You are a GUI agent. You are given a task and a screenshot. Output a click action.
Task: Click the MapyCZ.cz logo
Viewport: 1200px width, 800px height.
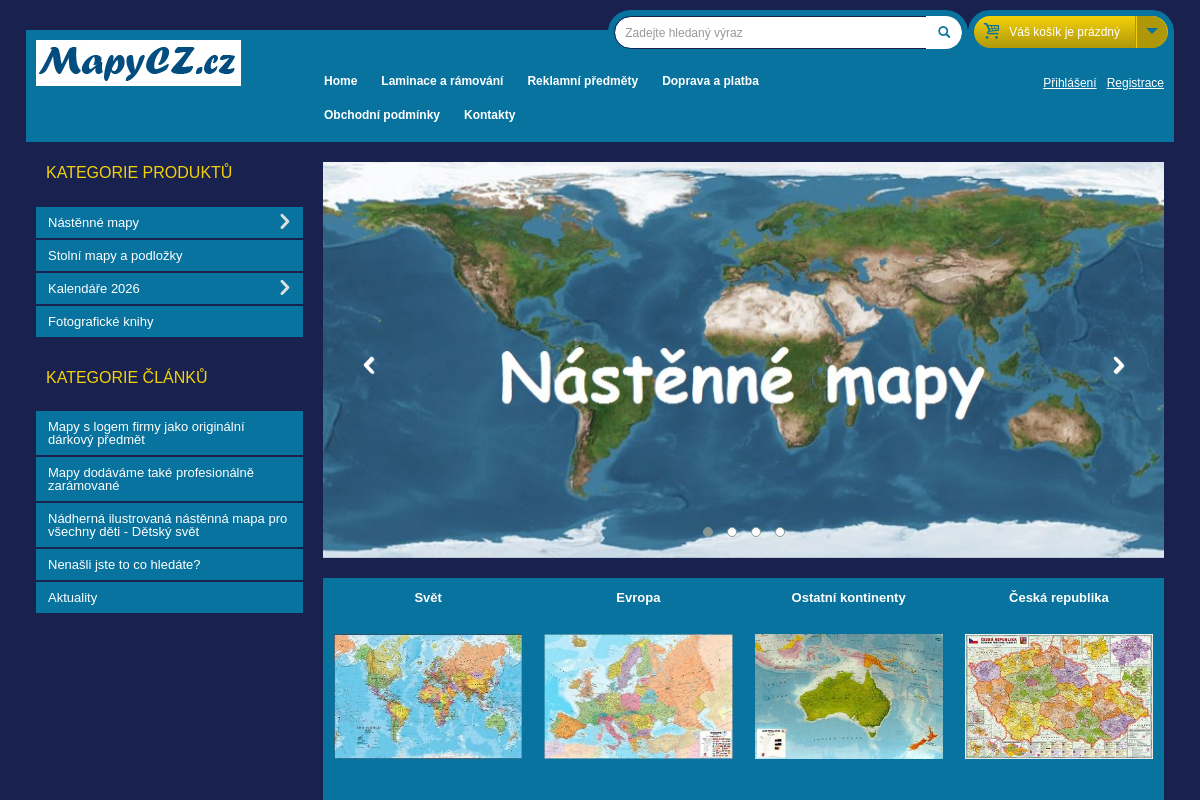tap(138, 62)
